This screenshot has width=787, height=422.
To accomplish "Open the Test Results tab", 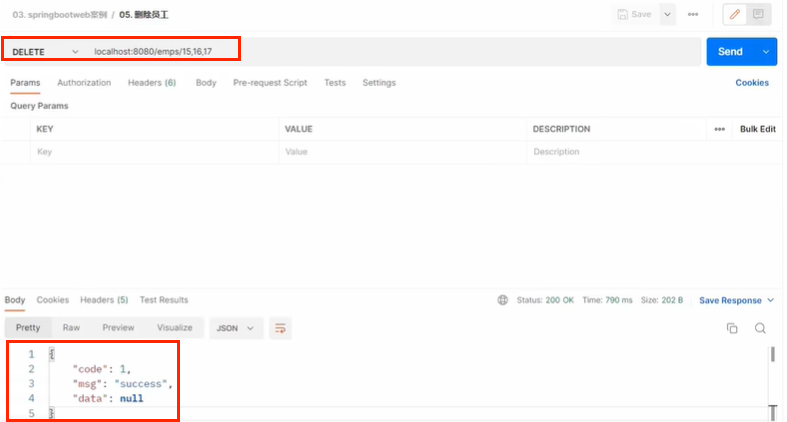I will [x=164, y=300].
